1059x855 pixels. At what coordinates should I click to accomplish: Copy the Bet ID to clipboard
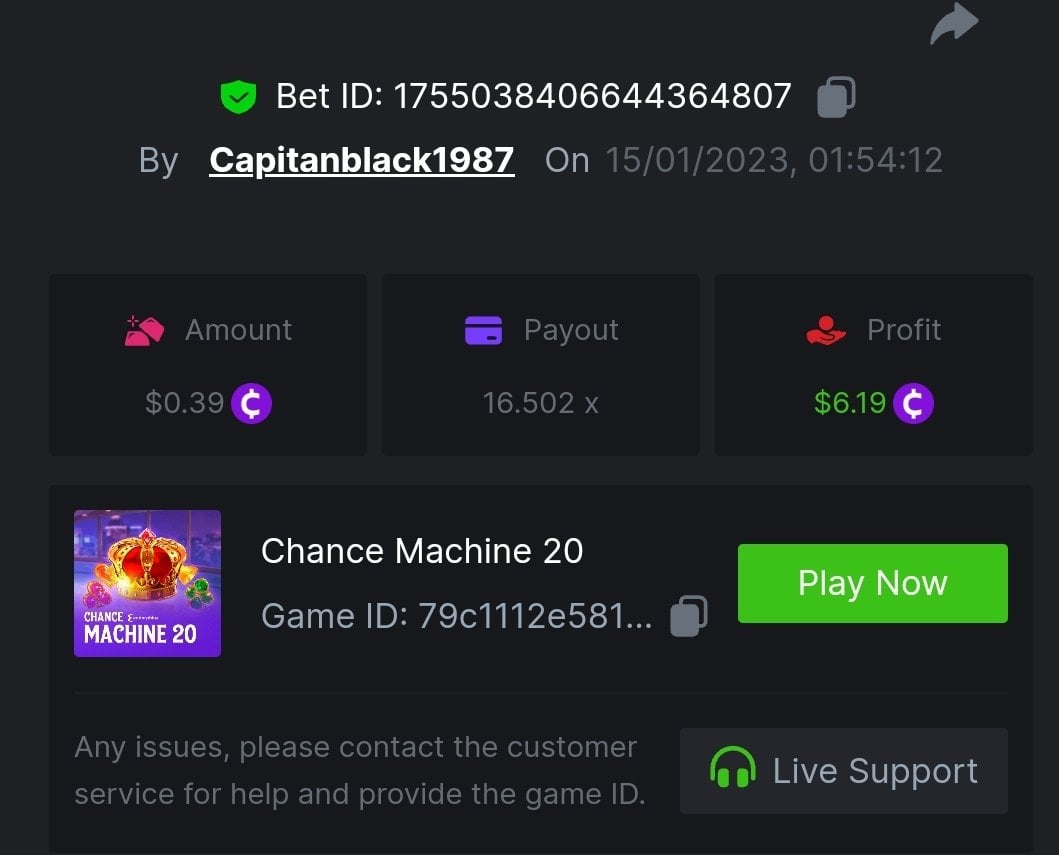[x=836, y=97]
